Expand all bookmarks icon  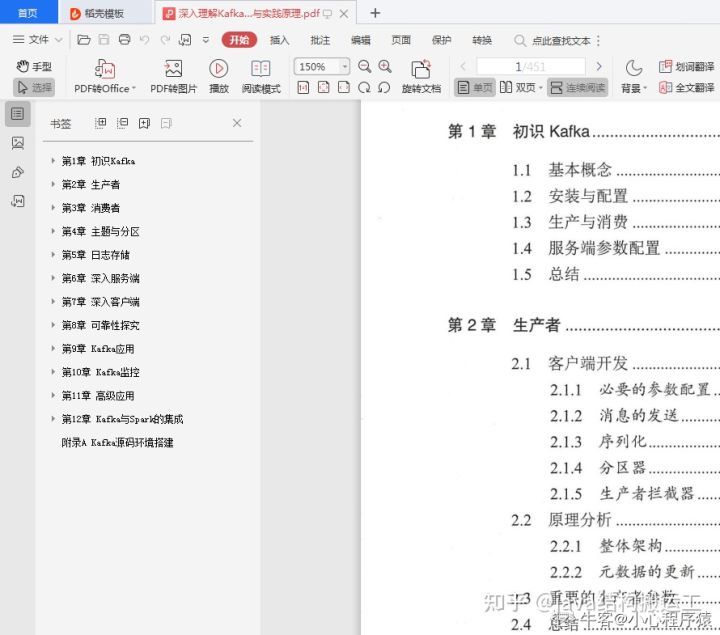pos(100,123)
